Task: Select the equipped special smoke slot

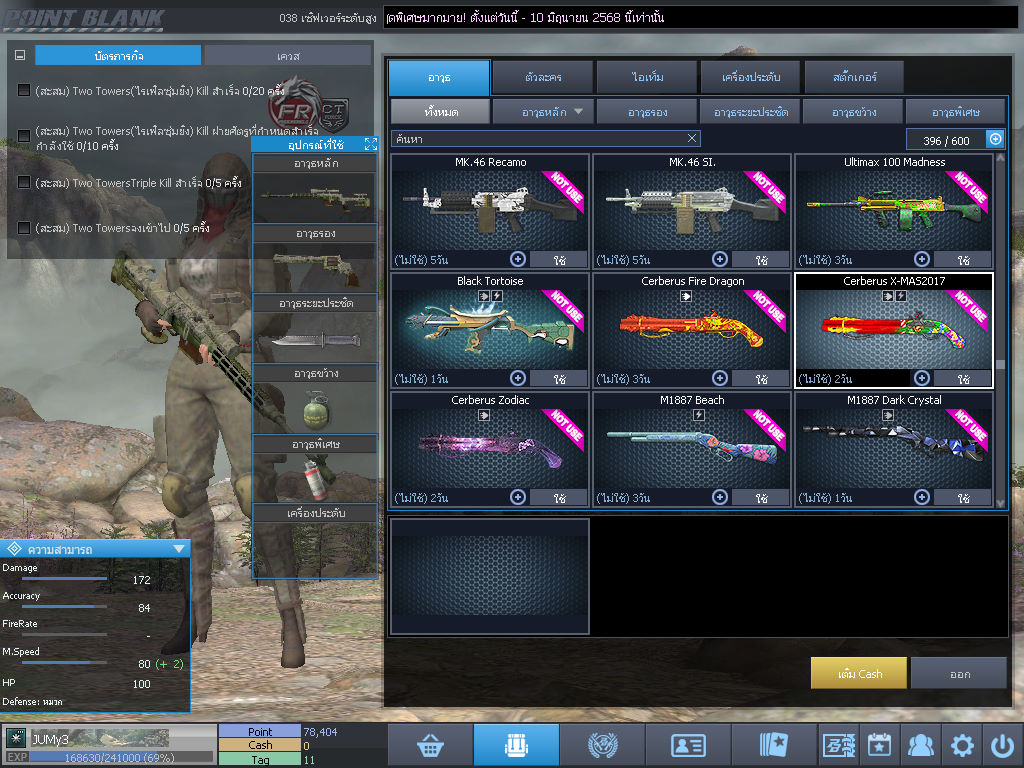Action: pos(315,477)
